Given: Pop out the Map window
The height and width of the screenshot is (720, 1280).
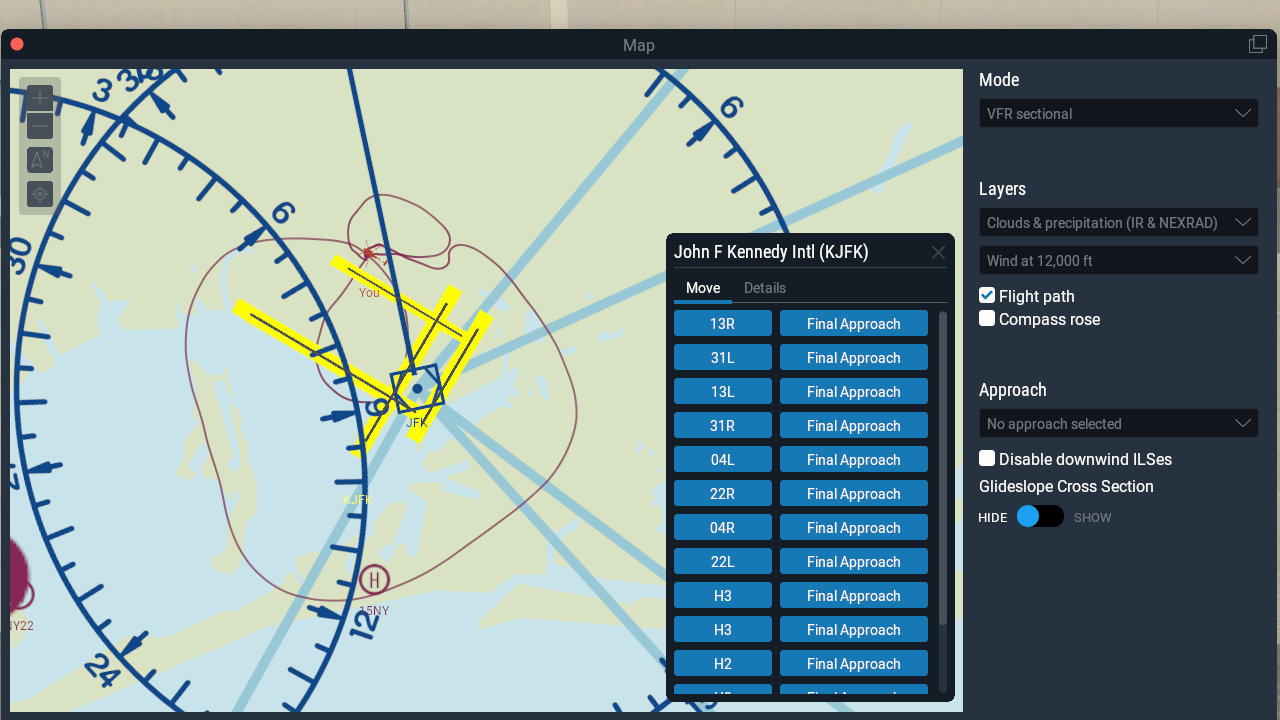Looking at the screenshot, I should pyautogui.click(x=1258, y=44).
